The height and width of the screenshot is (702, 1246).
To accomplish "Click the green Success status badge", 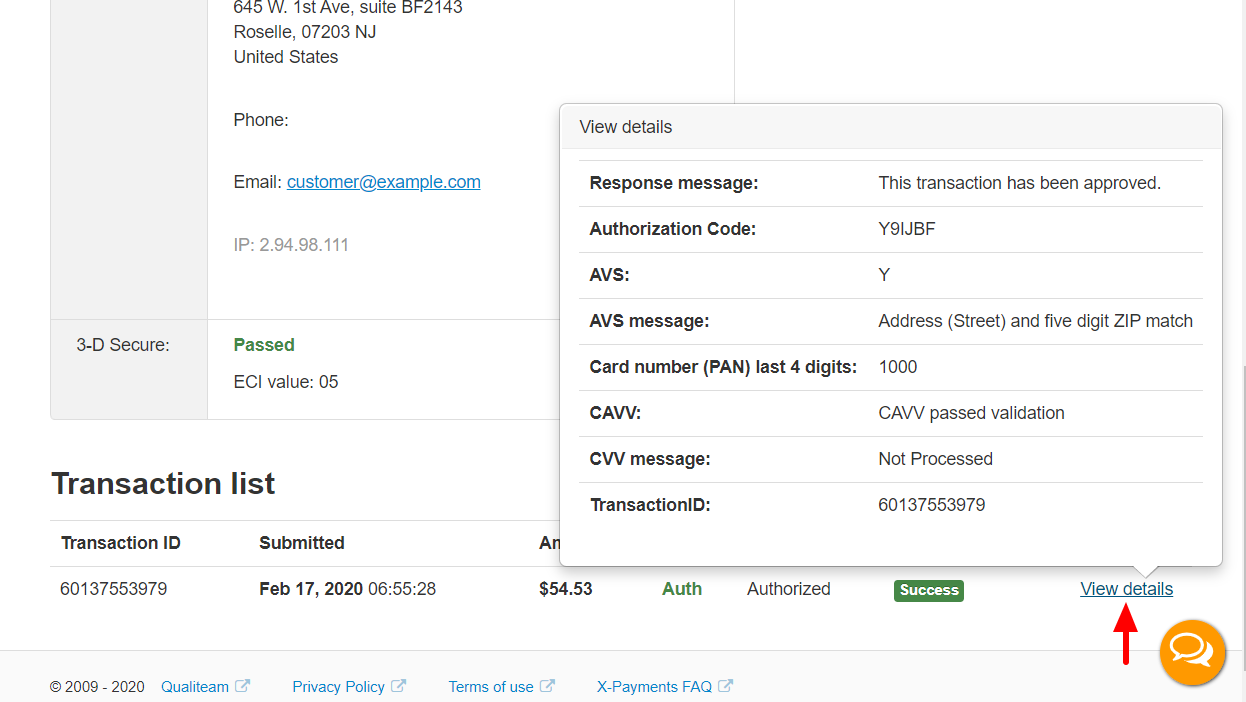I will point(929,590).
